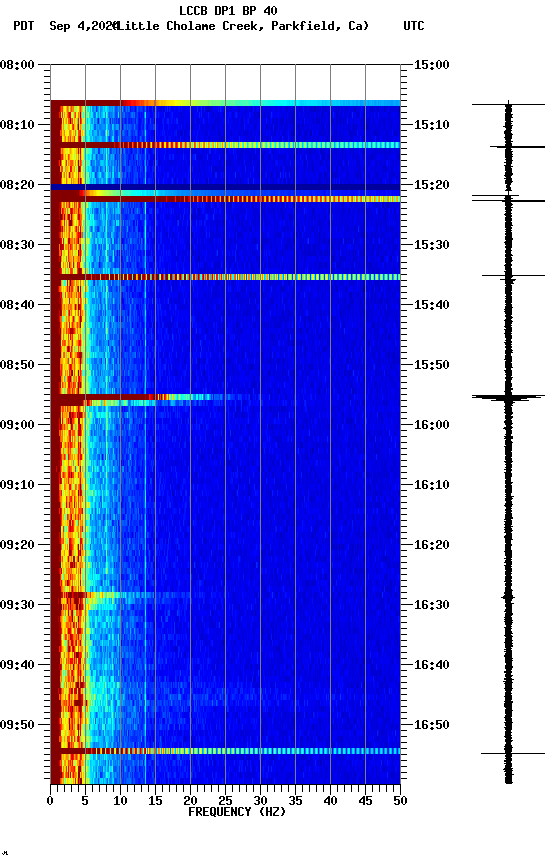552x864 pixels.
Task: Click the 09:50 PDT time label
Action: coord(17,725)
